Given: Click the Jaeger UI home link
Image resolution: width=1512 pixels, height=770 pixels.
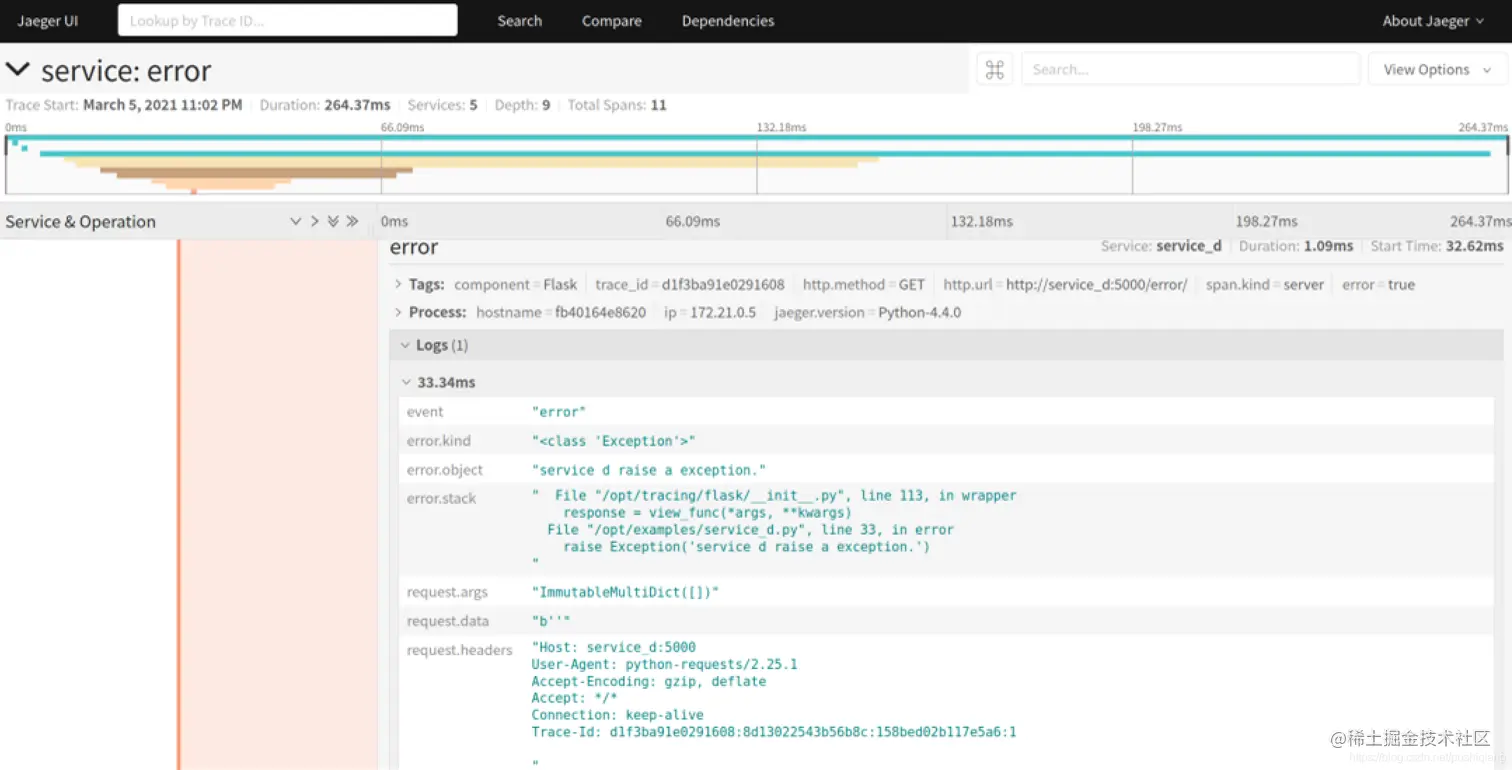Looking at the screenshot, I should coord(48,21).
